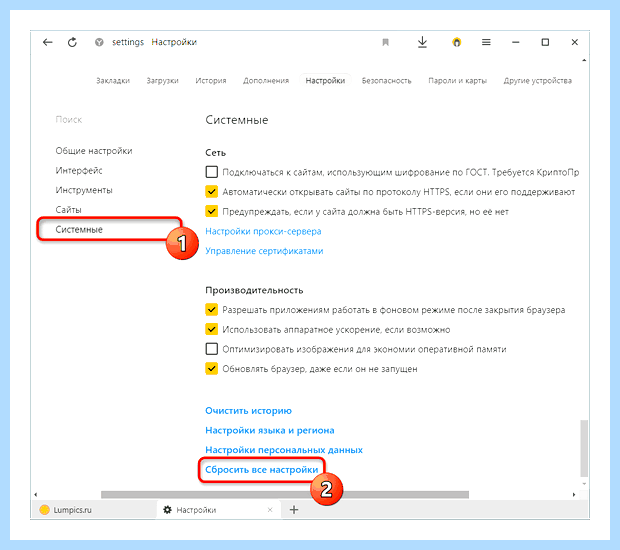The height and width of the screenshot is (550, 620).
Task: Maximize the browser window
Action: click(545, 42)
